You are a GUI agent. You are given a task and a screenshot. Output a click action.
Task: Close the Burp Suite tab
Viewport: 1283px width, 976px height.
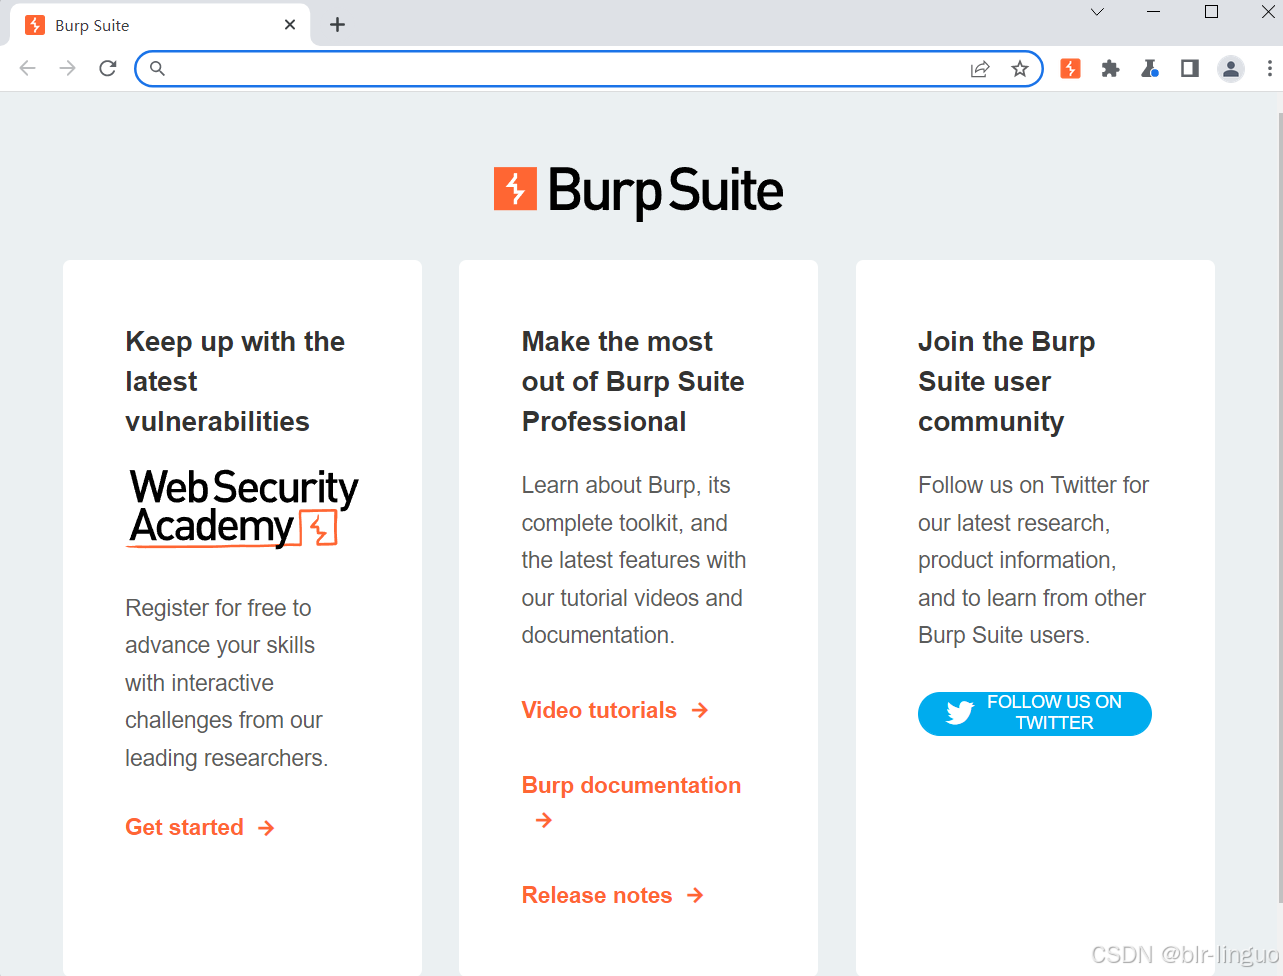(290, 25)
